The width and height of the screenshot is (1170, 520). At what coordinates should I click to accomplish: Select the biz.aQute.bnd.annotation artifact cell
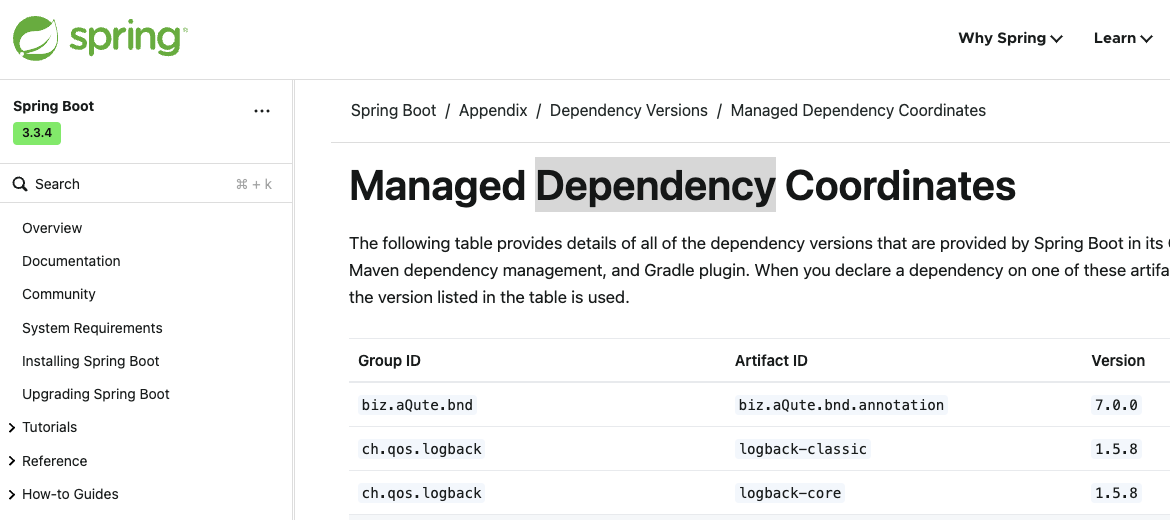point(841,405)
